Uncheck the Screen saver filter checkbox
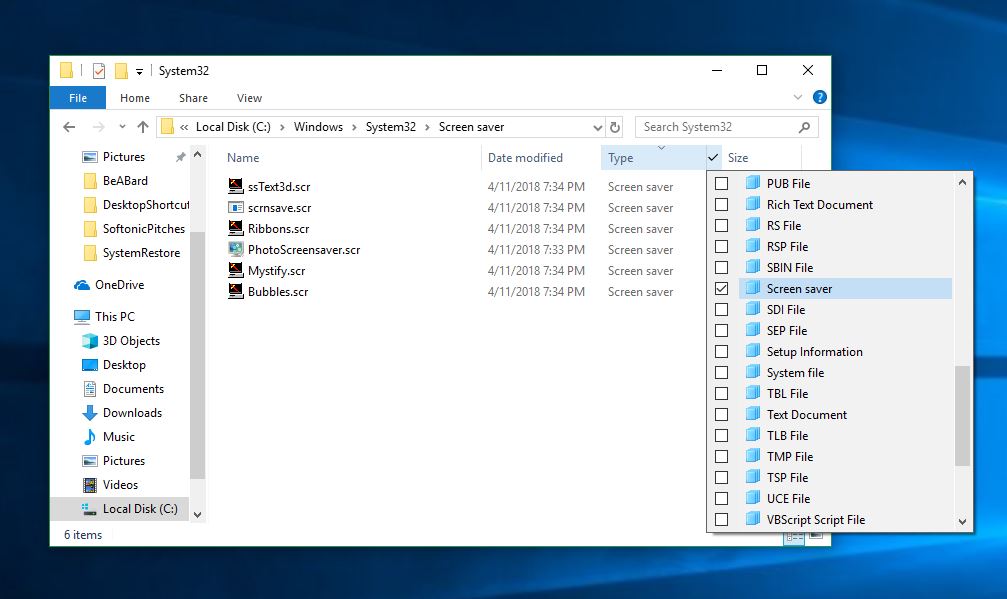Image resolution: width=1007 pixels, height=599 pixels. (x=721, y=289)
